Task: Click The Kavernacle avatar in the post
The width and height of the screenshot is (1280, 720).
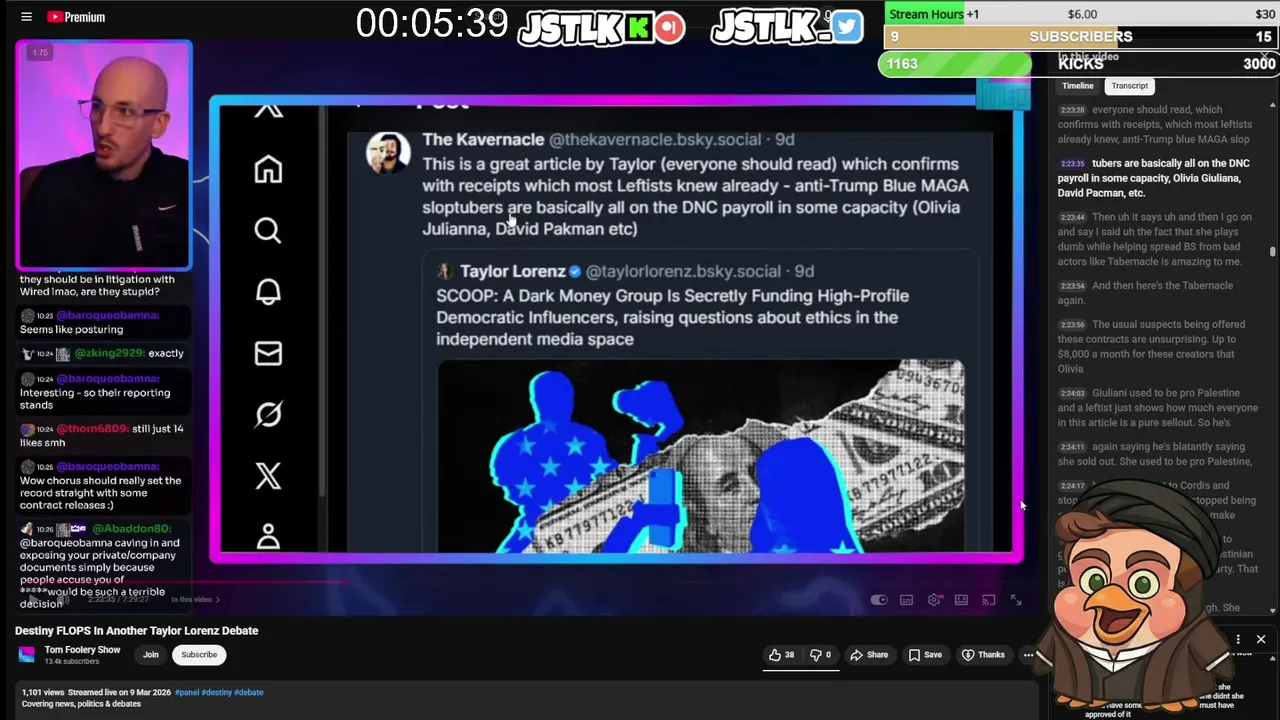Action: tap(388, 153)
